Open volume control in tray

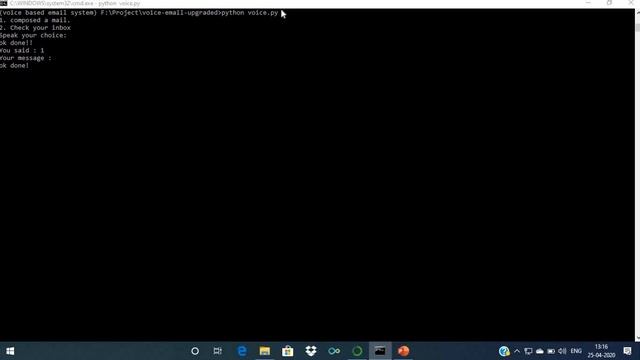(562, 351)
